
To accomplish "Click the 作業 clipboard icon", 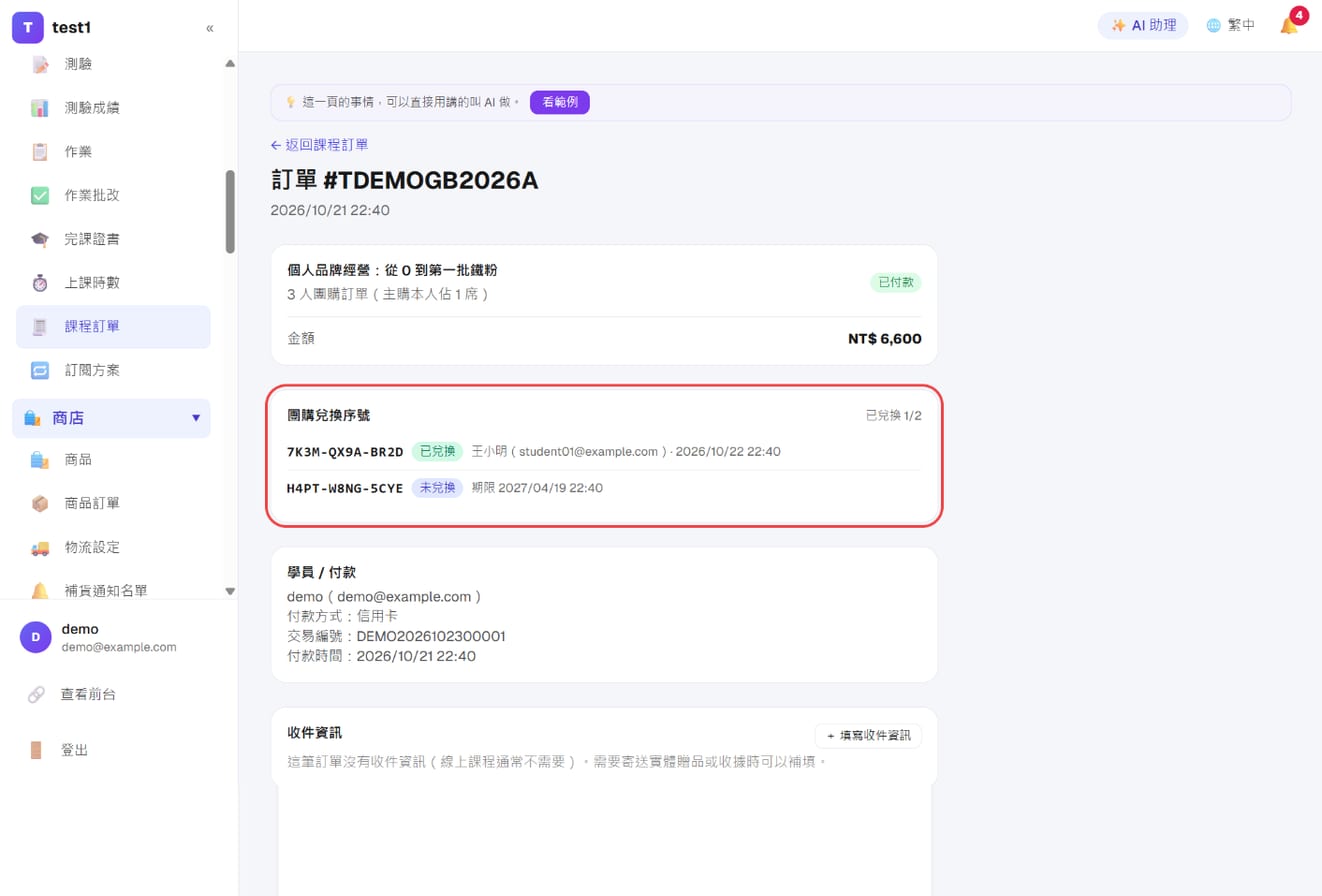I will [40, 152].
